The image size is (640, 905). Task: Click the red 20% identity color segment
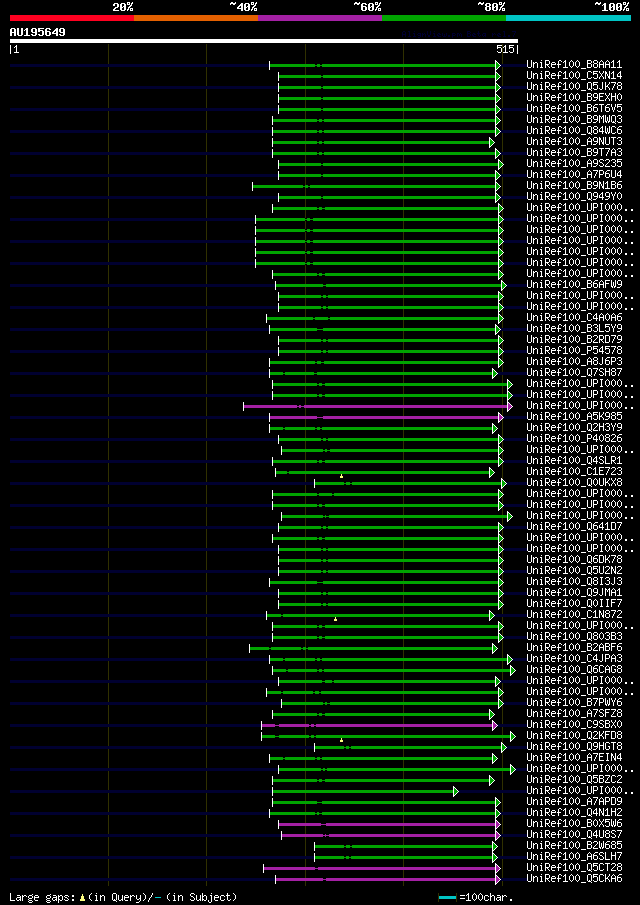72,18
